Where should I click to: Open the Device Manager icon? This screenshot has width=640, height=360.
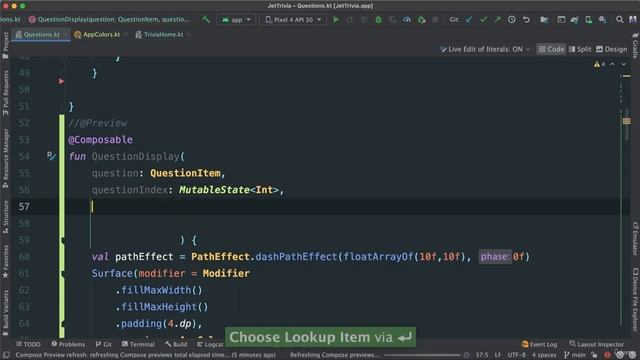[589, 20]
